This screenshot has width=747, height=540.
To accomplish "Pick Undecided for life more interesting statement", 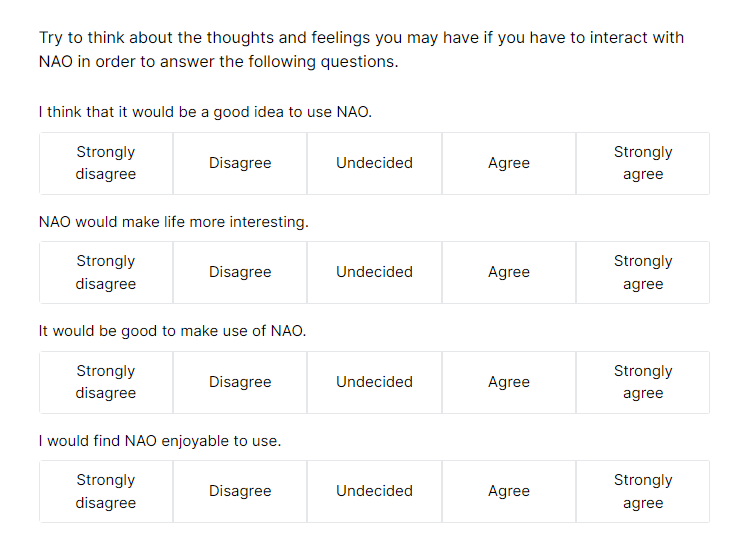I will tap(374, 273).
